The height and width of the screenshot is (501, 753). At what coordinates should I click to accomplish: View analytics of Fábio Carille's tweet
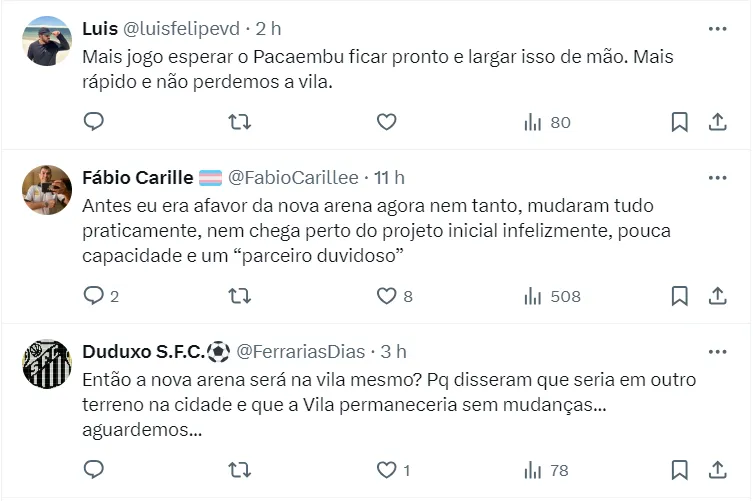coord(552,296)
